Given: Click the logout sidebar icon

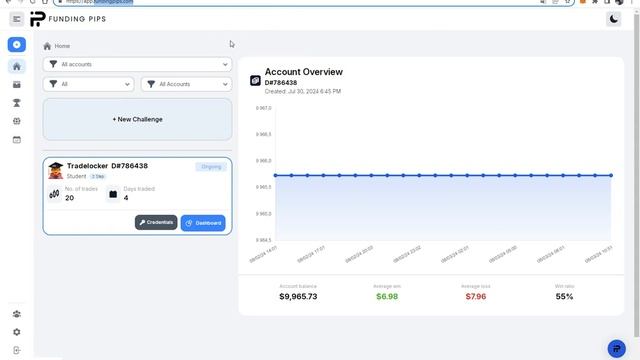Looking at the screenshot, I should [x=17, y=350].
